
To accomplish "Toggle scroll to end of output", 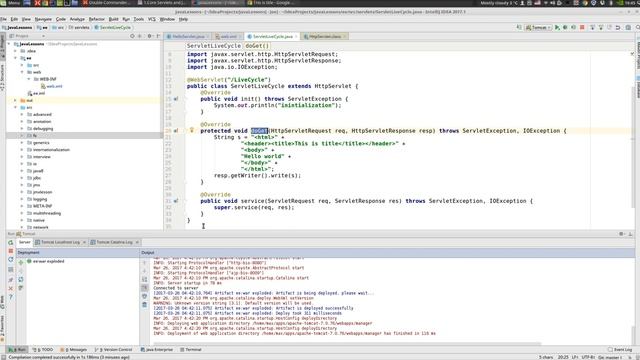I will click(x=144, y=288).
